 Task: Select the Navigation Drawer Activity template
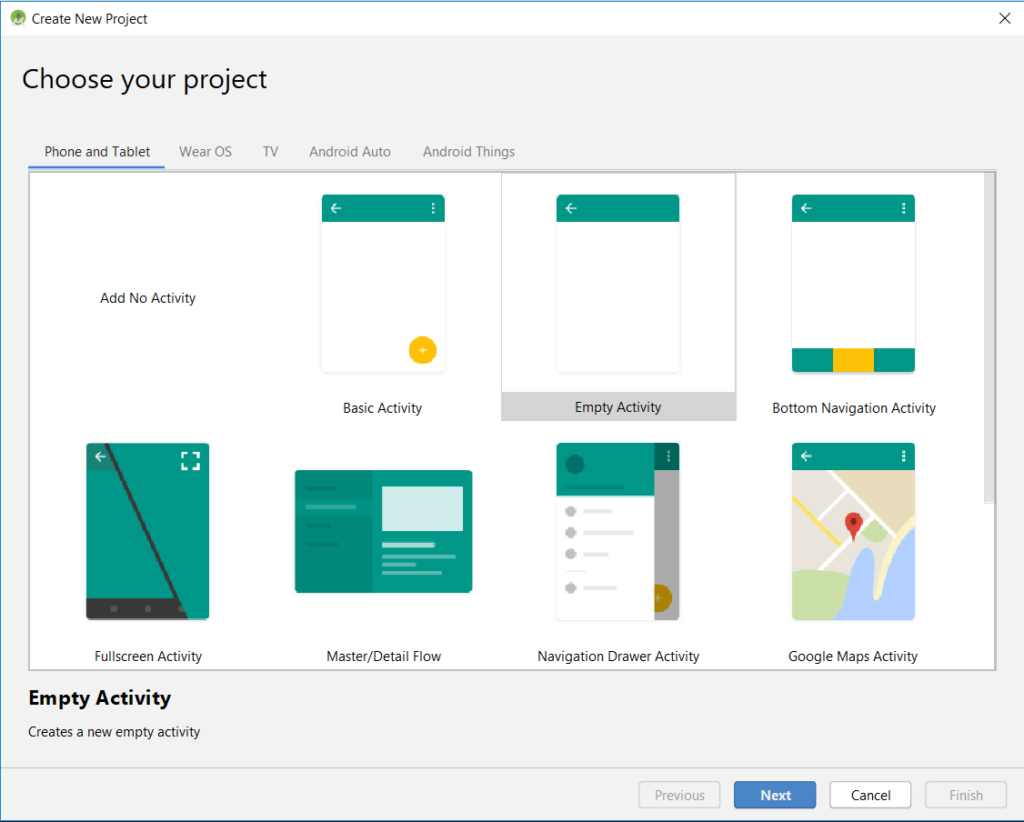[x=618, y=531]
